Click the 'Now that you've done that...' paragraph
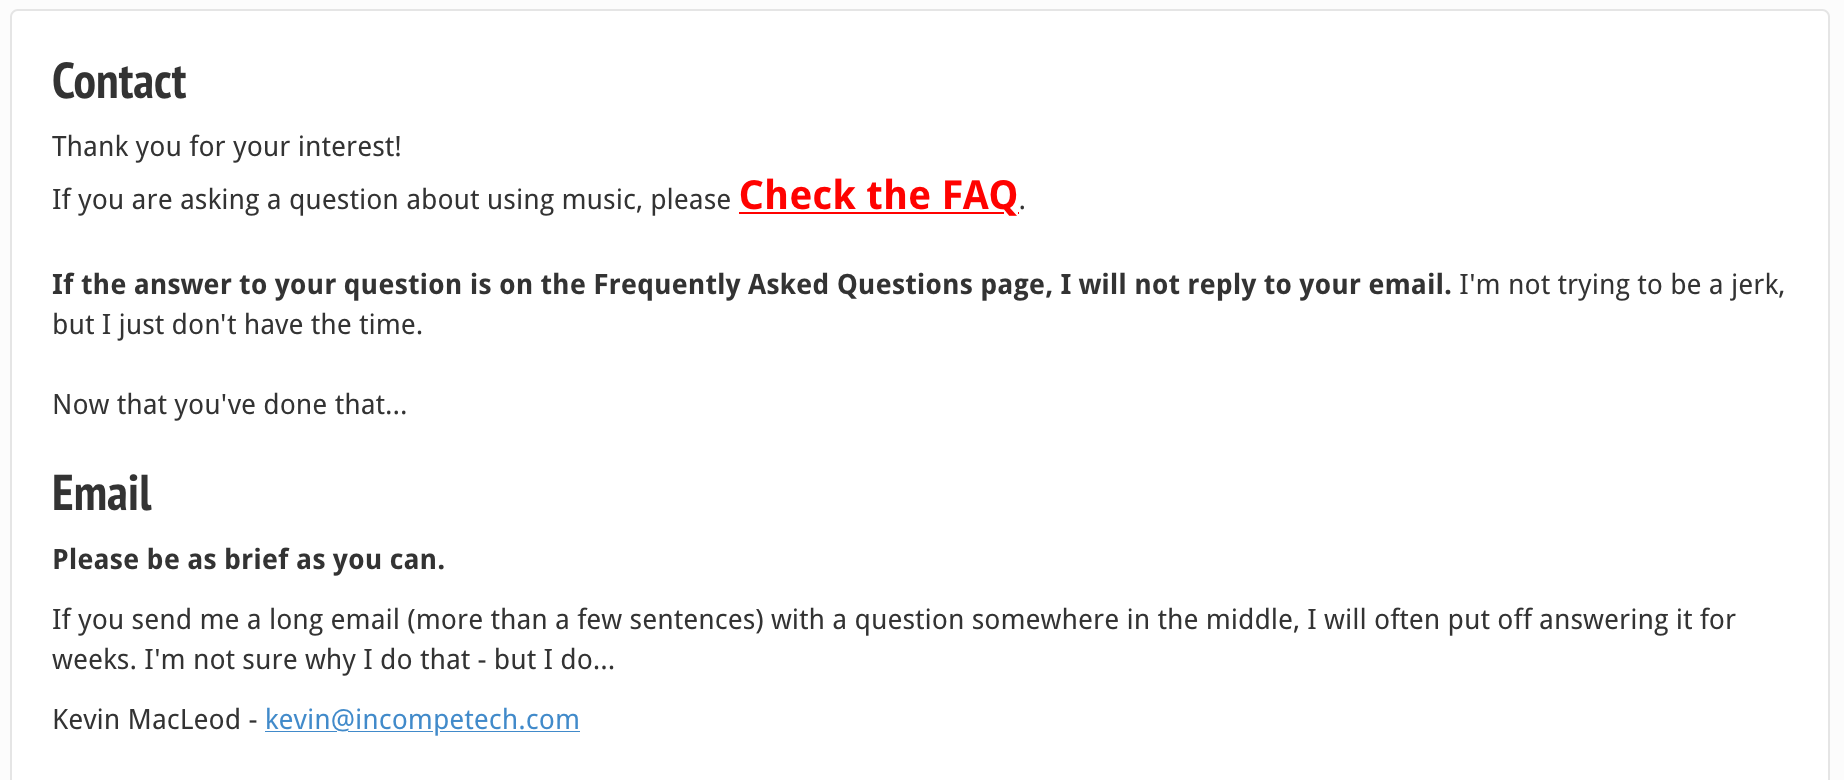The height and width of the screenshot is (780, 1844). tap(230, 405)
